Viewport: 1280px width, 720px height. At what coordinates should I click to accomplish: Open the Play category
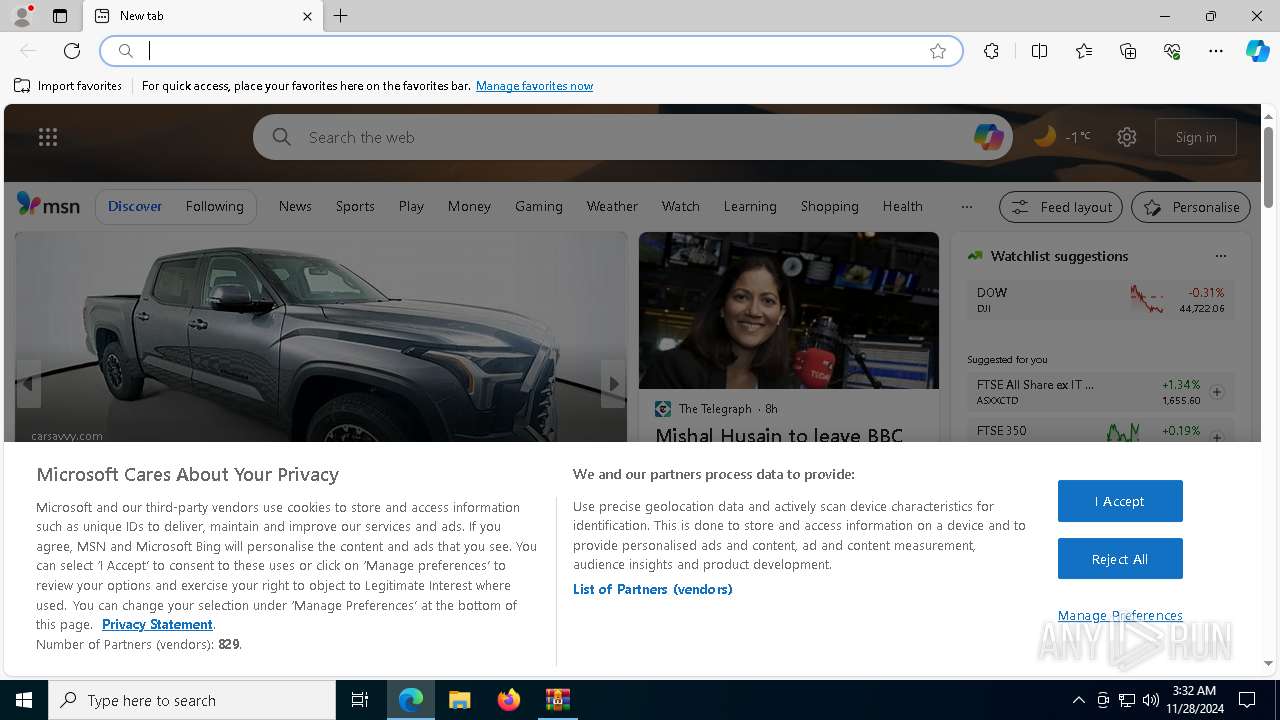[x=411, y=206]
